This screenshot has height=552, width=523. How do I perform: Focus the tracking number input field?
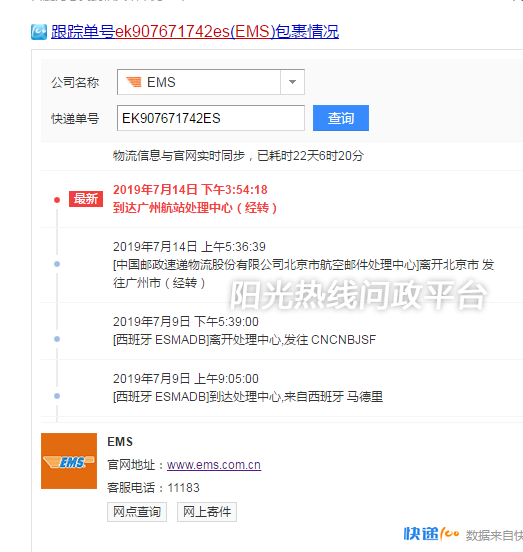tap(210, 118)
